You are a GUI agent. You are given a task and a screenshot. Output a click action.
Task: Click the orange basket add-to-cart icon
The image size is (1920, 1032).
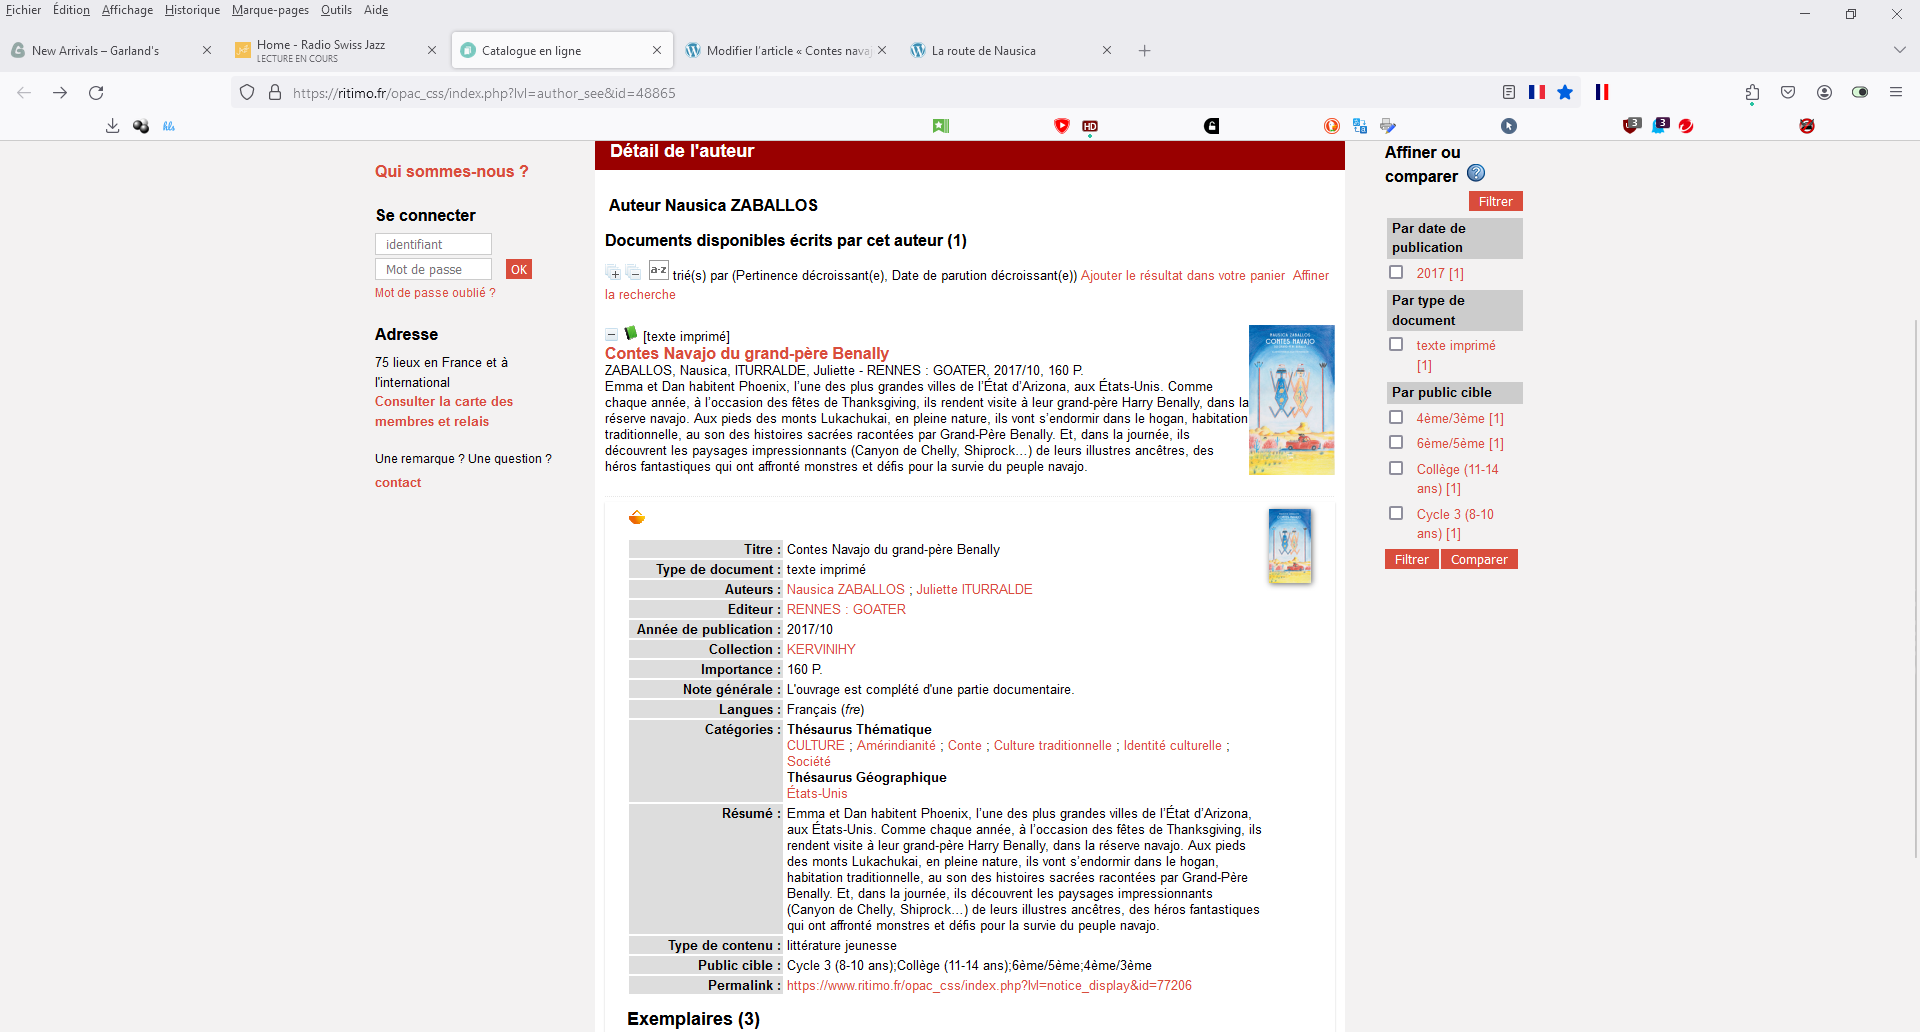pyautogui.click(x=637, y=517)
